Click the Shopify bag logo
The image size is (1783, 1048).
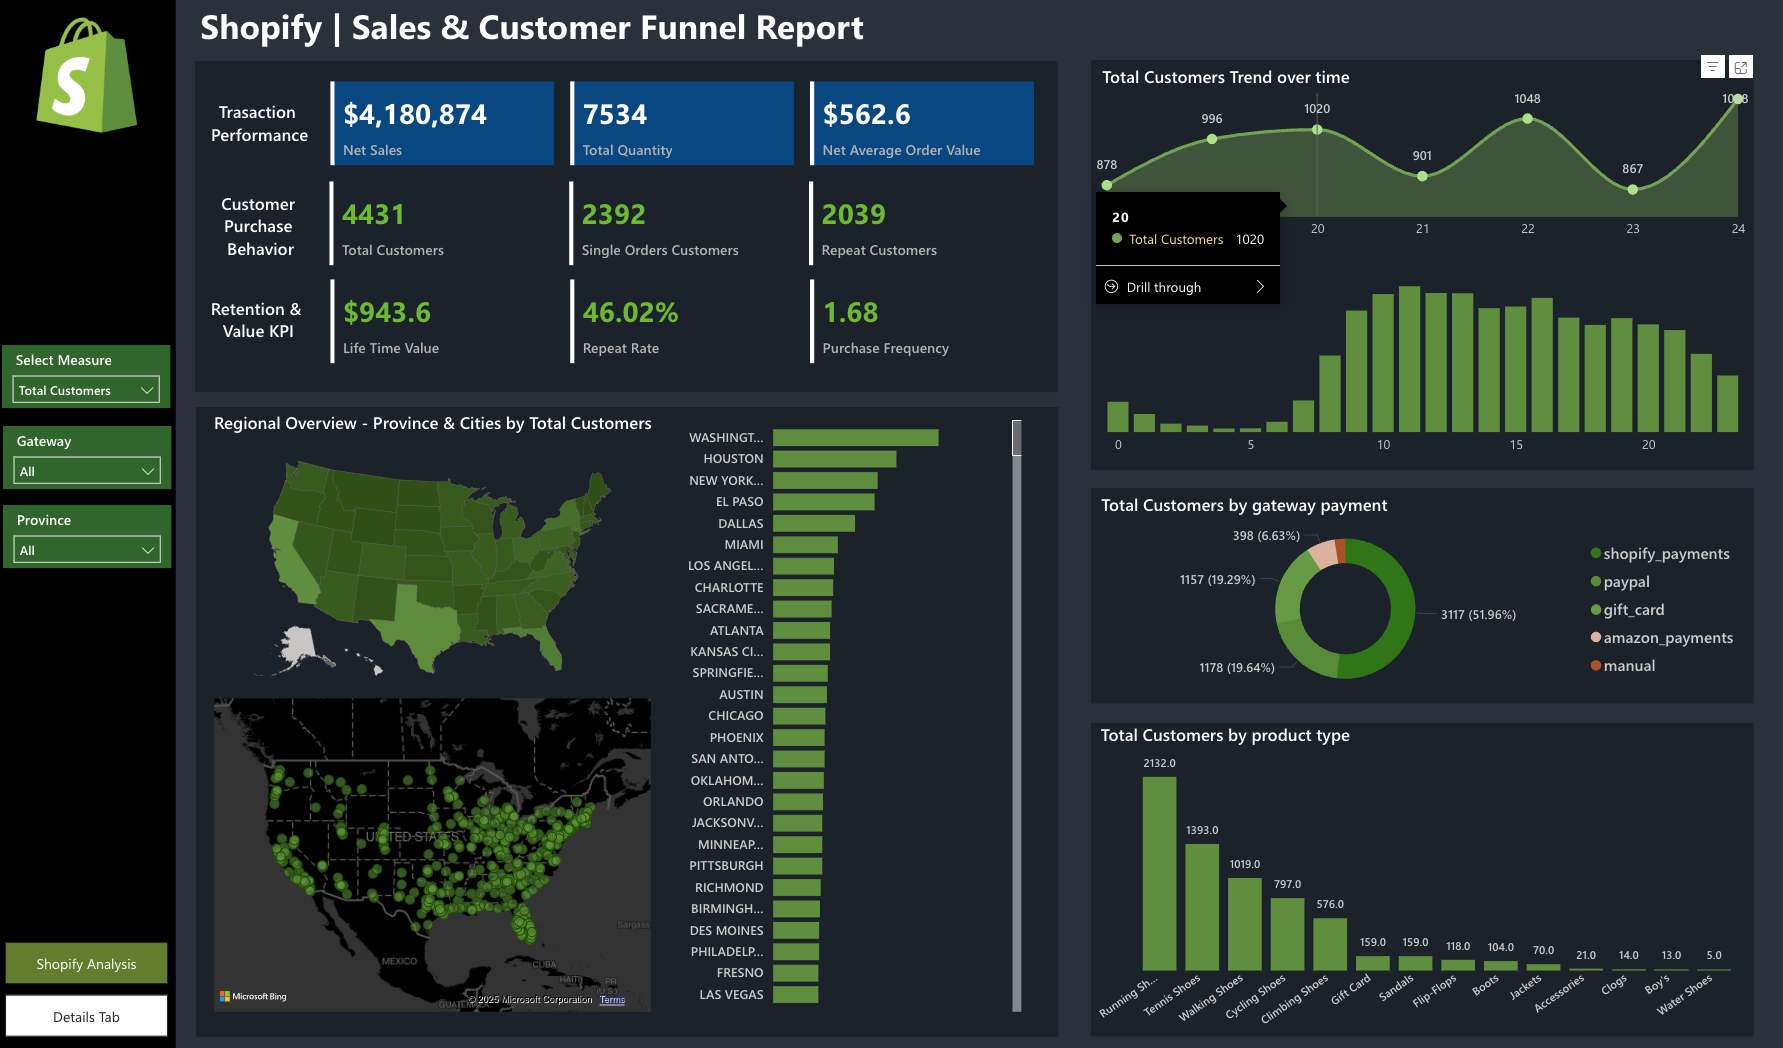pos(87,75)
